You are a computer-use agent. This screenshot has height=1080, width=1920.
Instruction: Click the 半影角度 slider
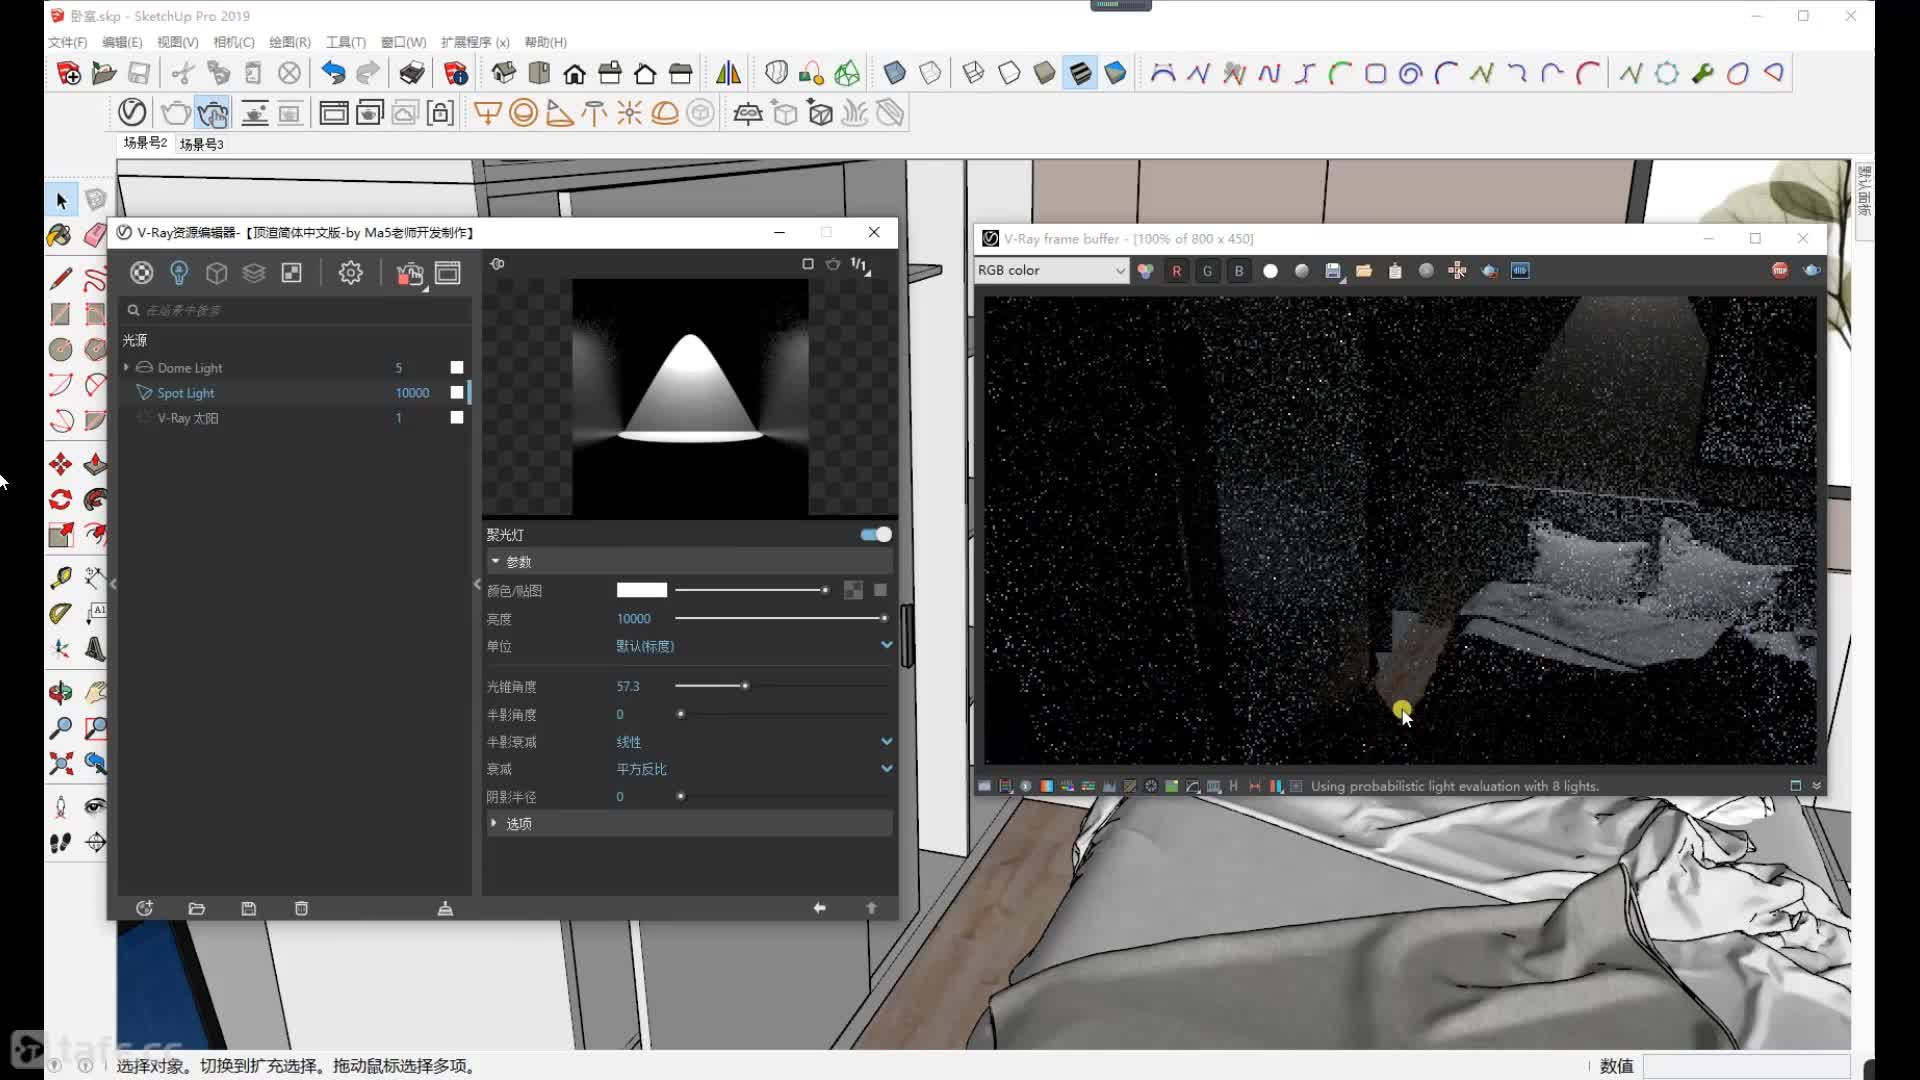click(x=782, y=714)
